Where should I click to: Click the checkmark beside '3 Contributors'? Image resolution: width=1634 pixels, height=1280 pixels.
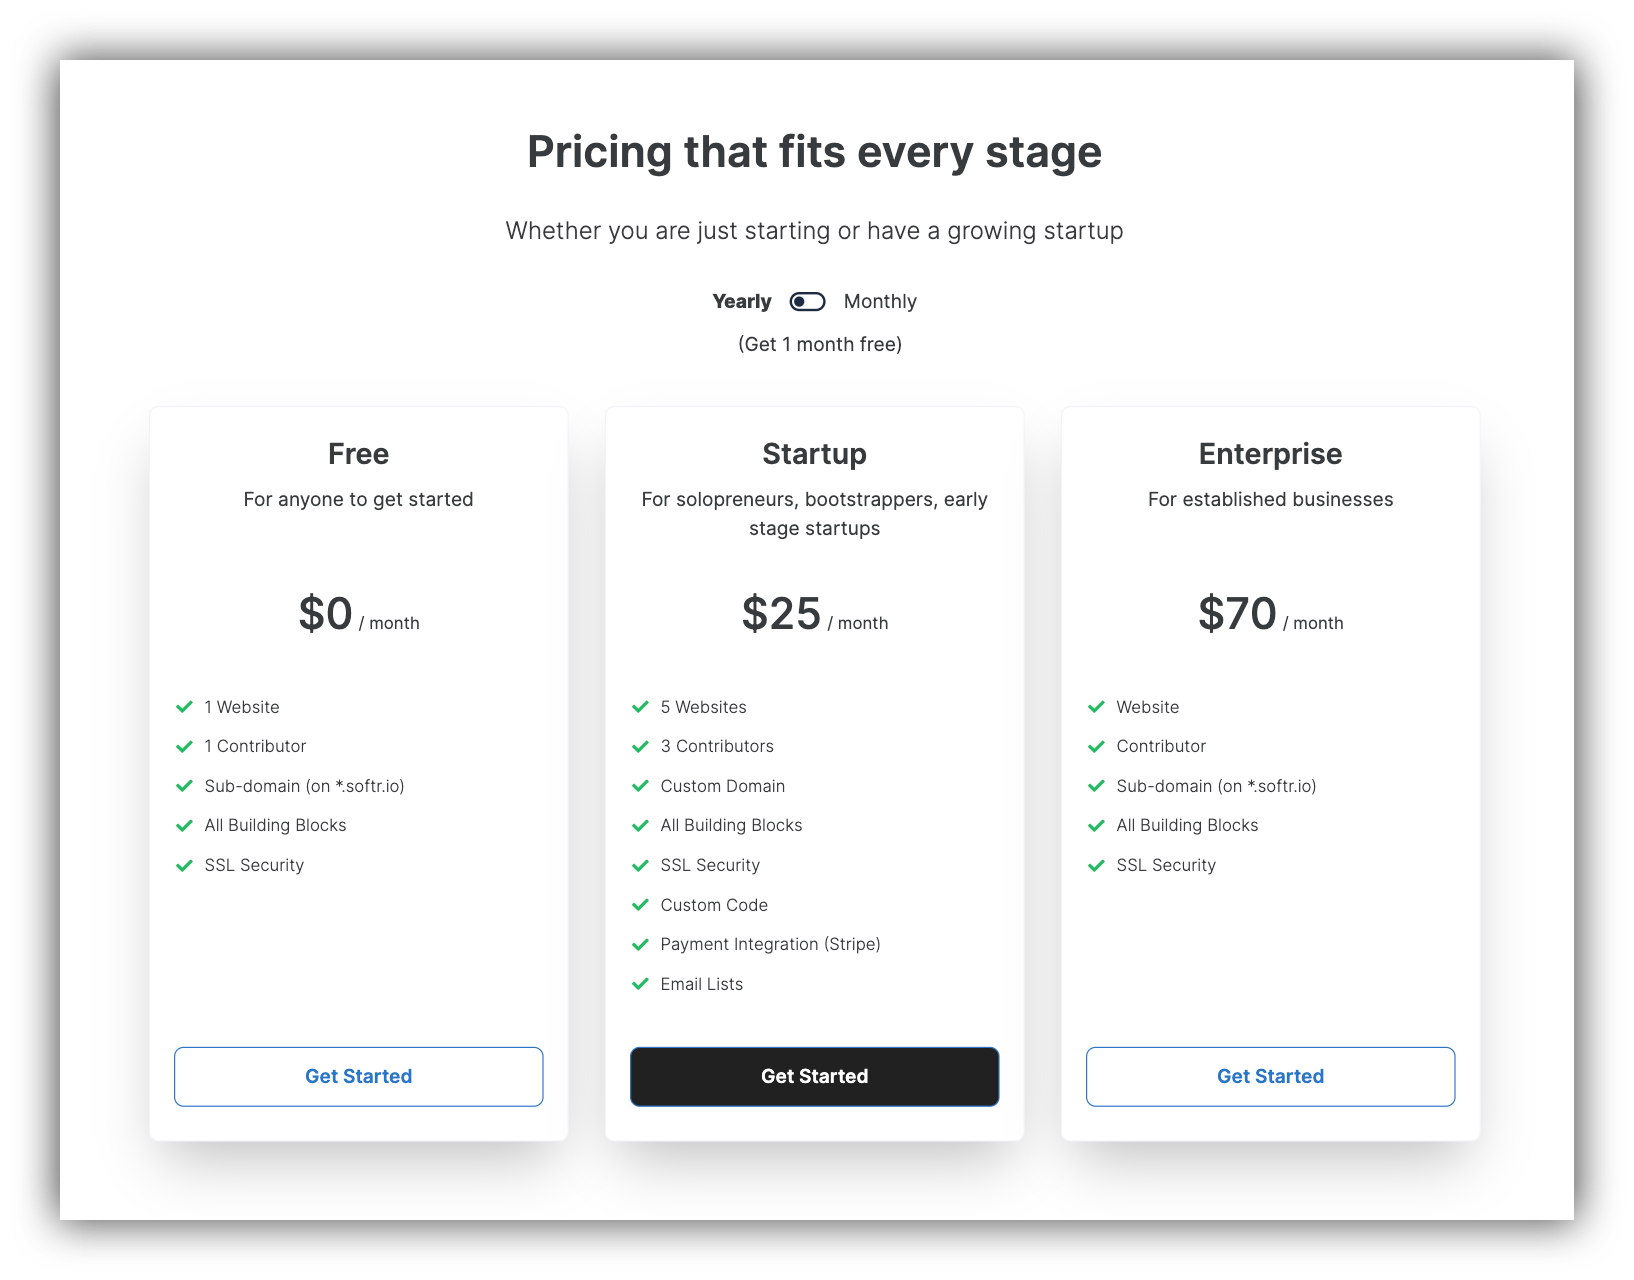(640, 746)
